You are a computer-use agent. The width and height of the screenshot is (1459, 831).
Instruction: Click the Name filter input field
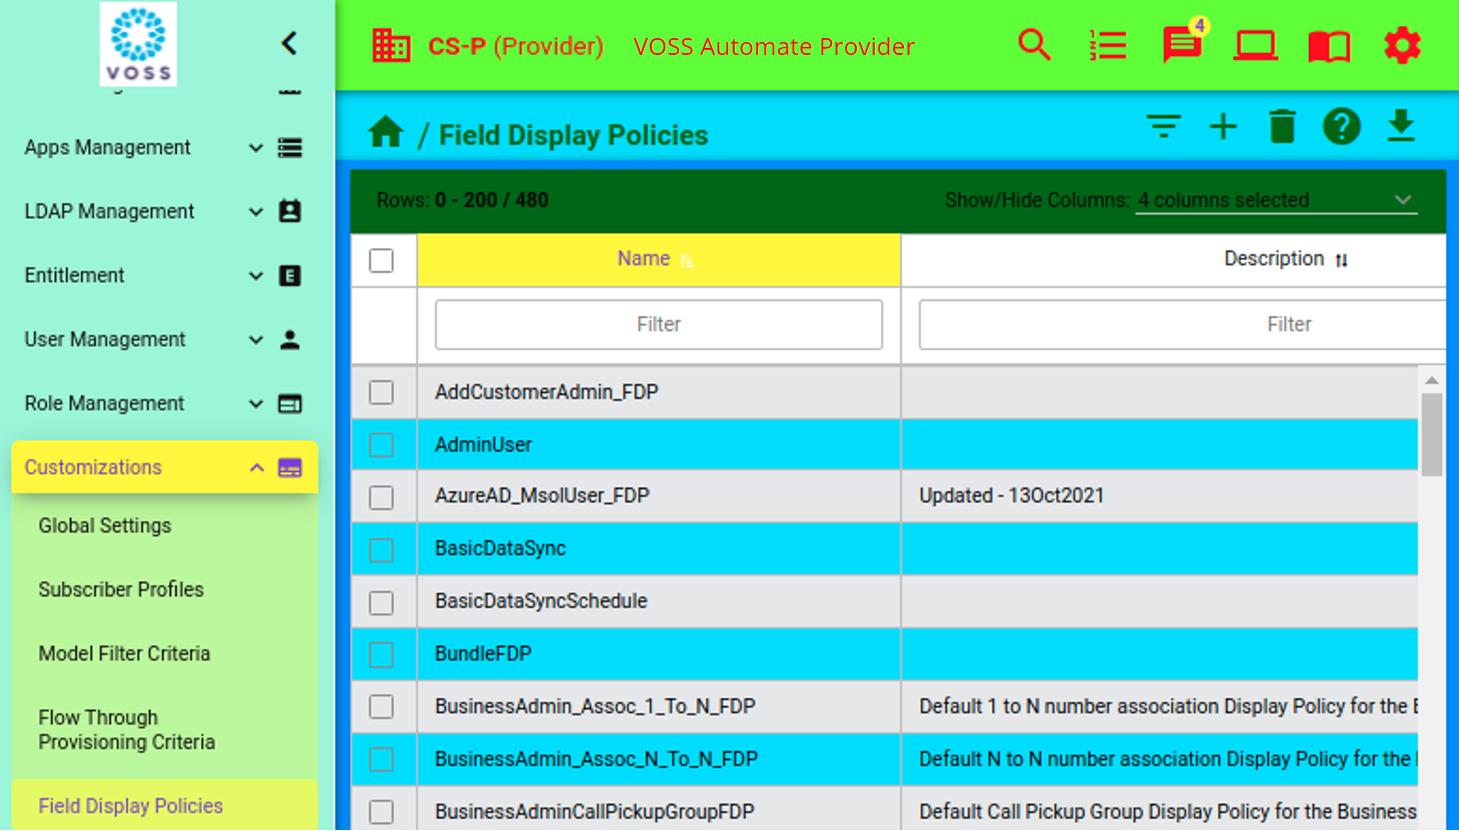658,324
